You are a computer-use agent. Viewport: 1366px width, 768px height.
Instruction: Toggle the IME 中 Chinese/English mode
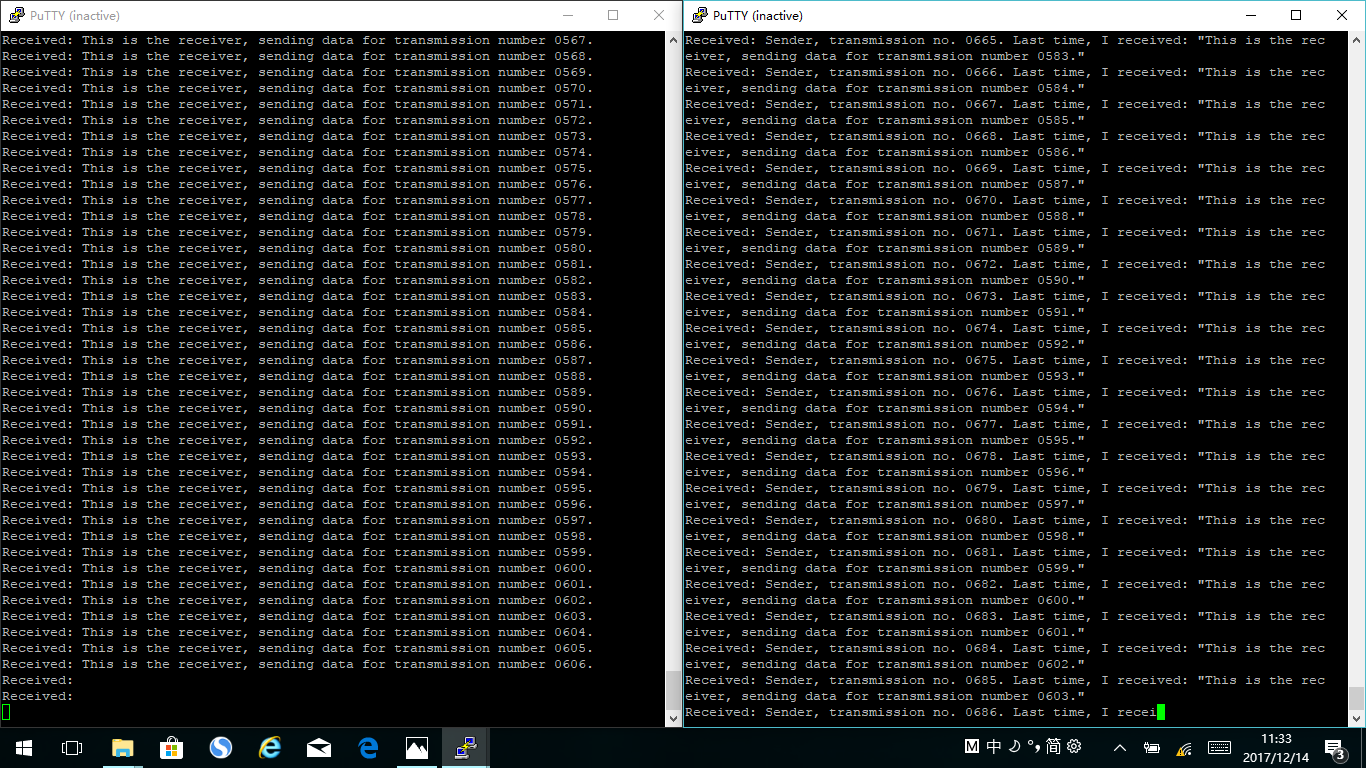point(994,746)
